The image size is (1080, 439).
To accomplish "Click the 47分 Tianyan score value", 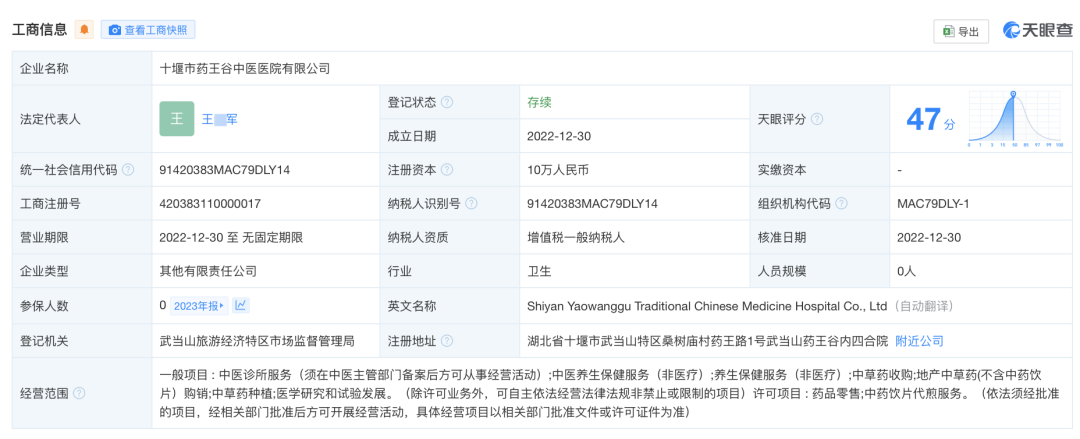I will point(930,119).
